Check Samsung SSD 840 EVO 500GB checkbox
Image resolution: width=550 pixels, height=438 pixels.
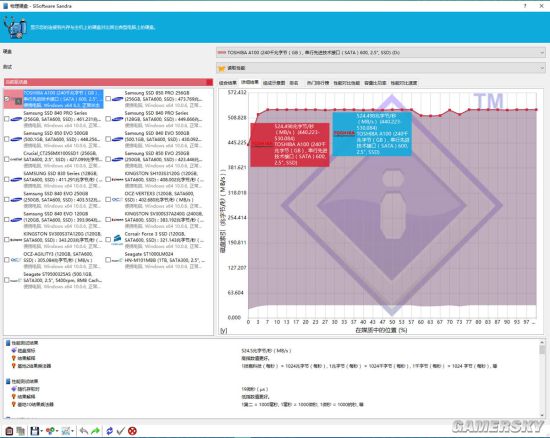pos(108,139)
